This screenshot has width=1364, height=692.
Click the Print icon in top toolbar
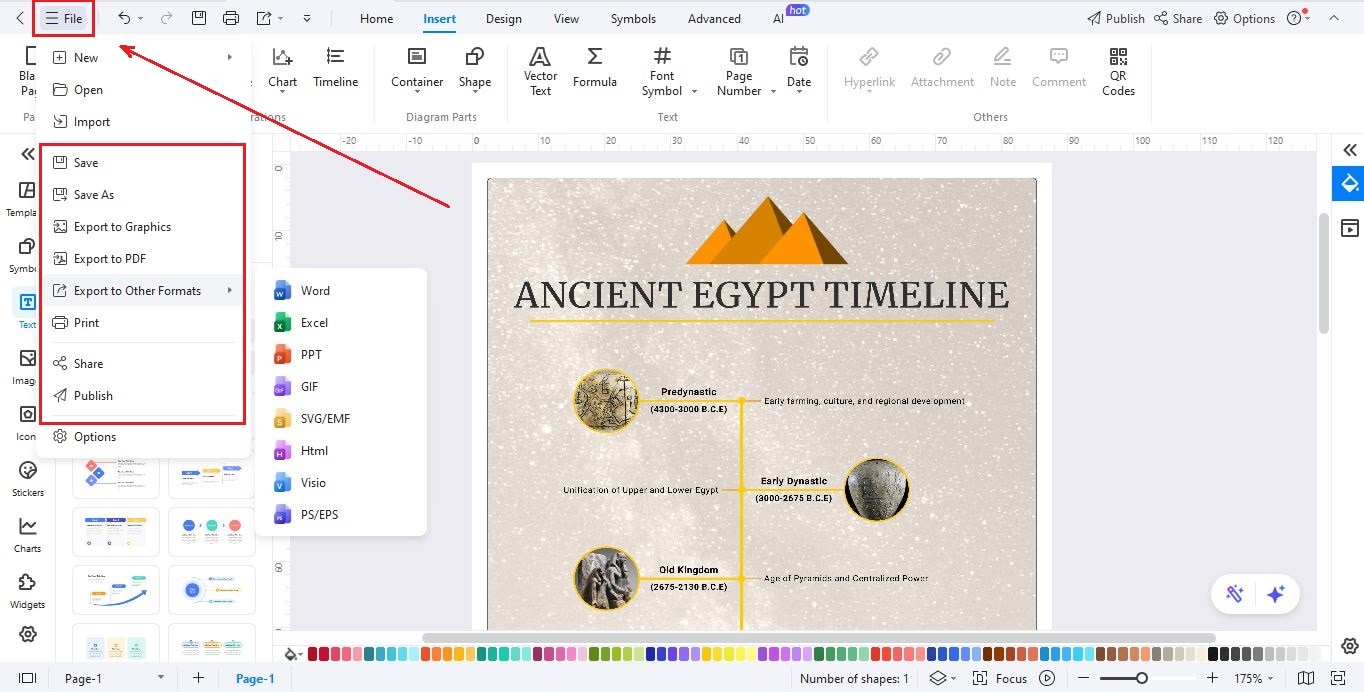click(x=231, y=18)
